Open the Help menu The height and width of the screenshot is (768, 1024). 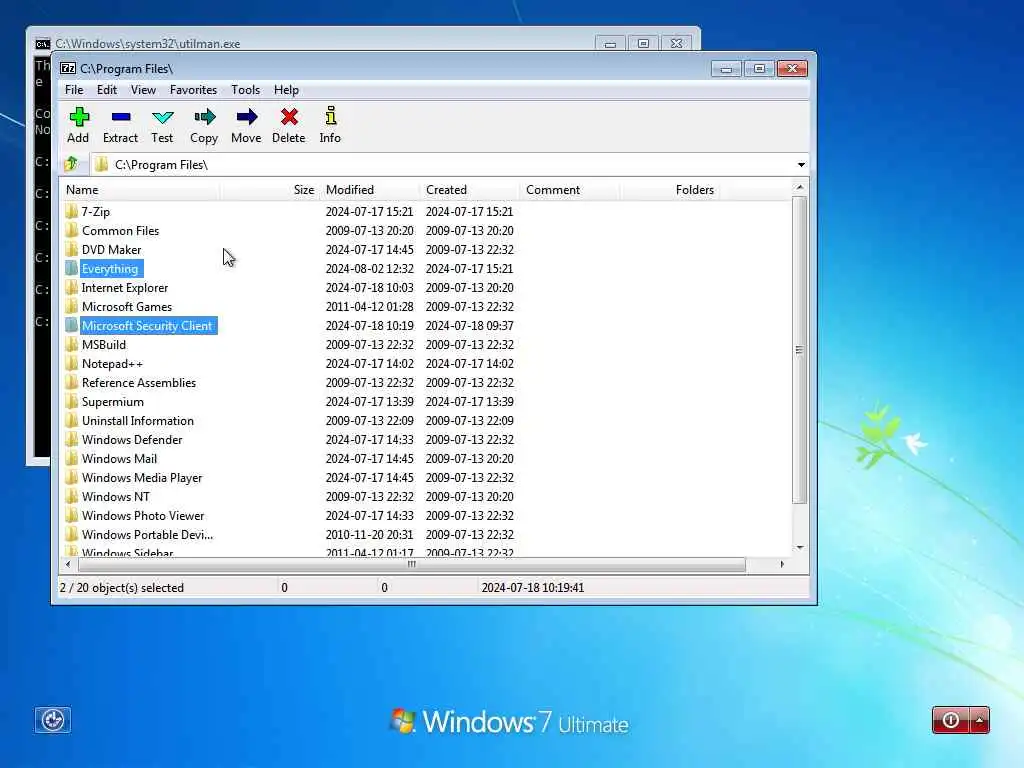coord(286,89)
